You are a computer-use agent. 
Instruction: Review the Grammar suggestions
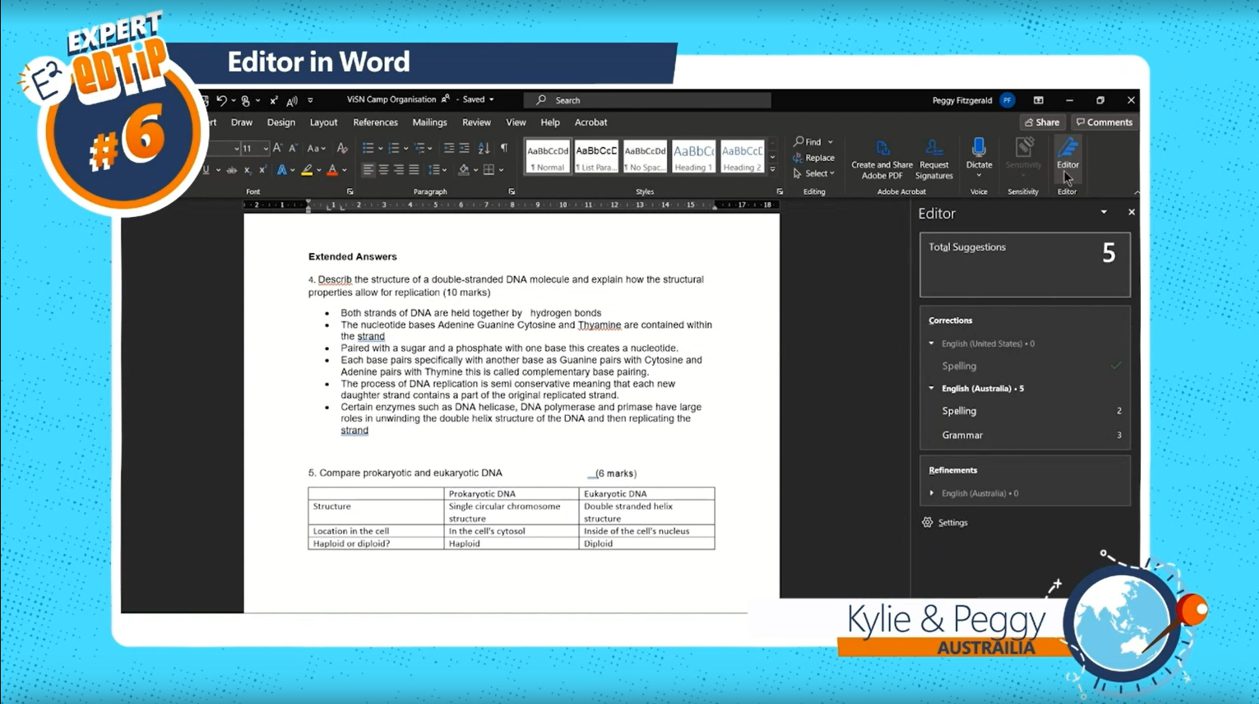click(x=1025, y=435)
